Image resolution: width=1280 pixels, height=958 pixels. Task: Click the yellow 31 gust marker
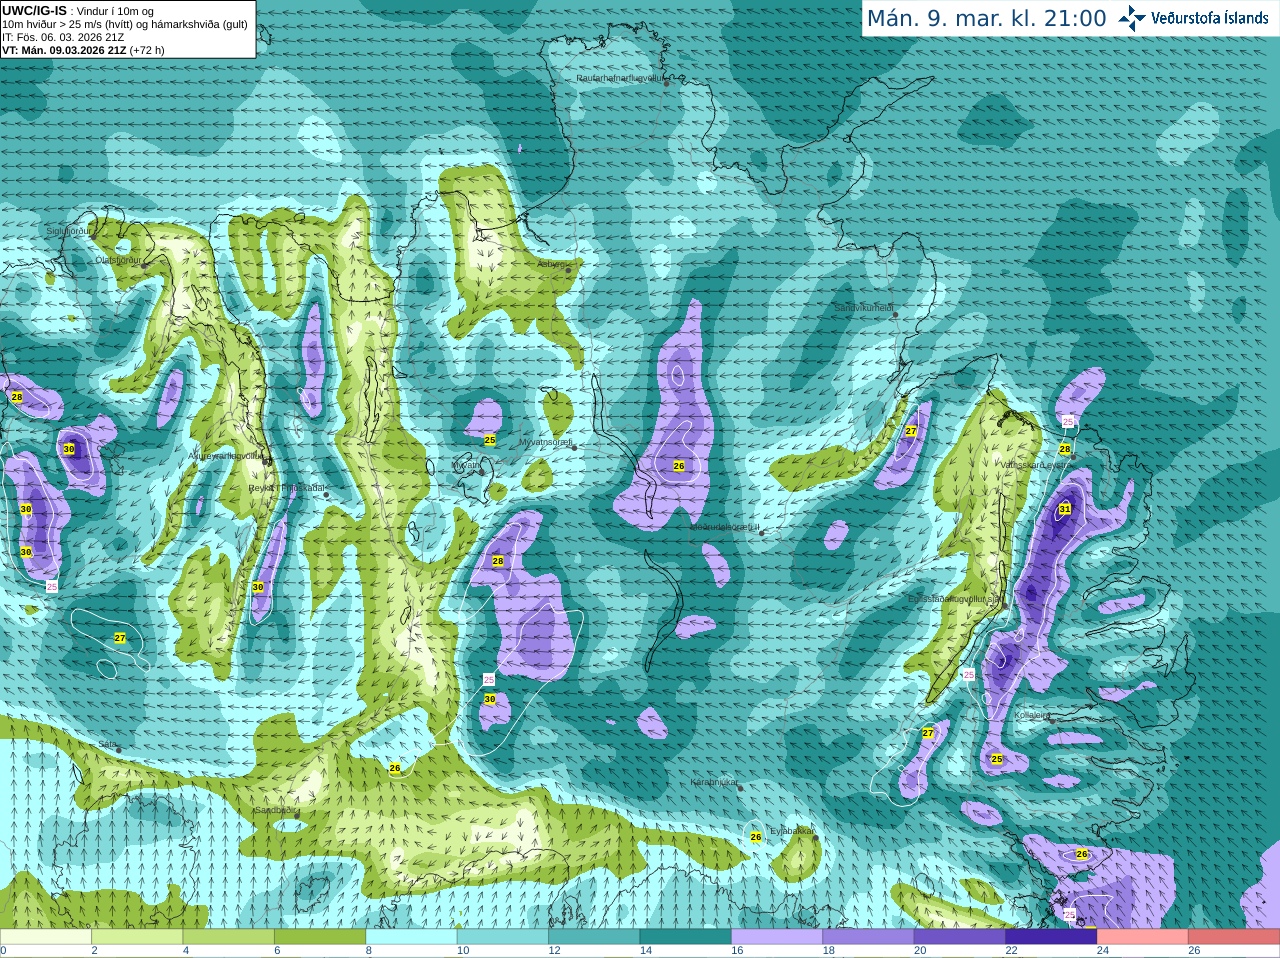(1065, 509)
